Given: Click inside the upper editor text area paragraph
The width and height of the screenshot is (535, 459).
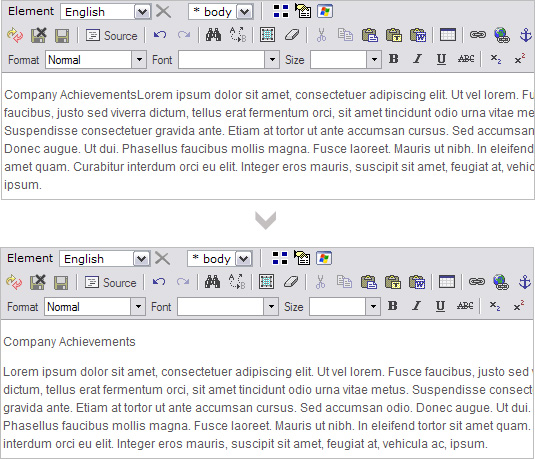Looking at the screenshot, I should [x=268, y=140].
